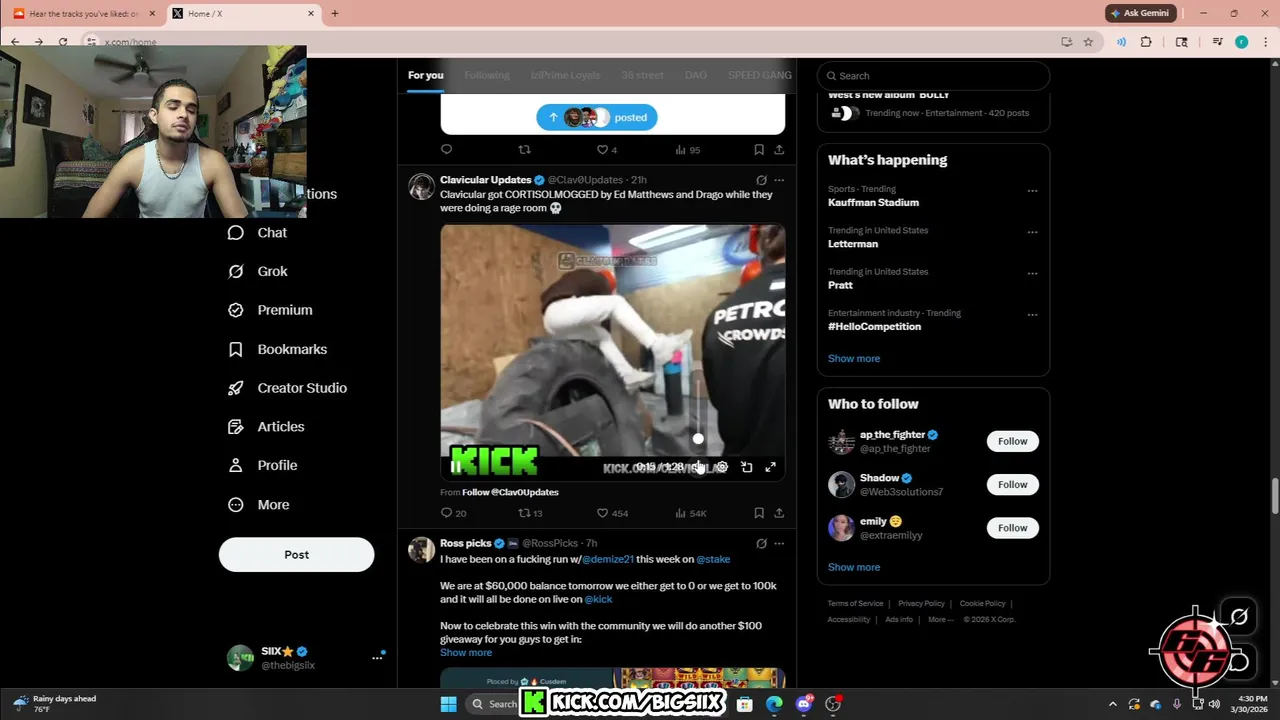This screenshot has height=720, width=1280.
Task: Adjust the video volume slider knob
Action: click(698, 439)
